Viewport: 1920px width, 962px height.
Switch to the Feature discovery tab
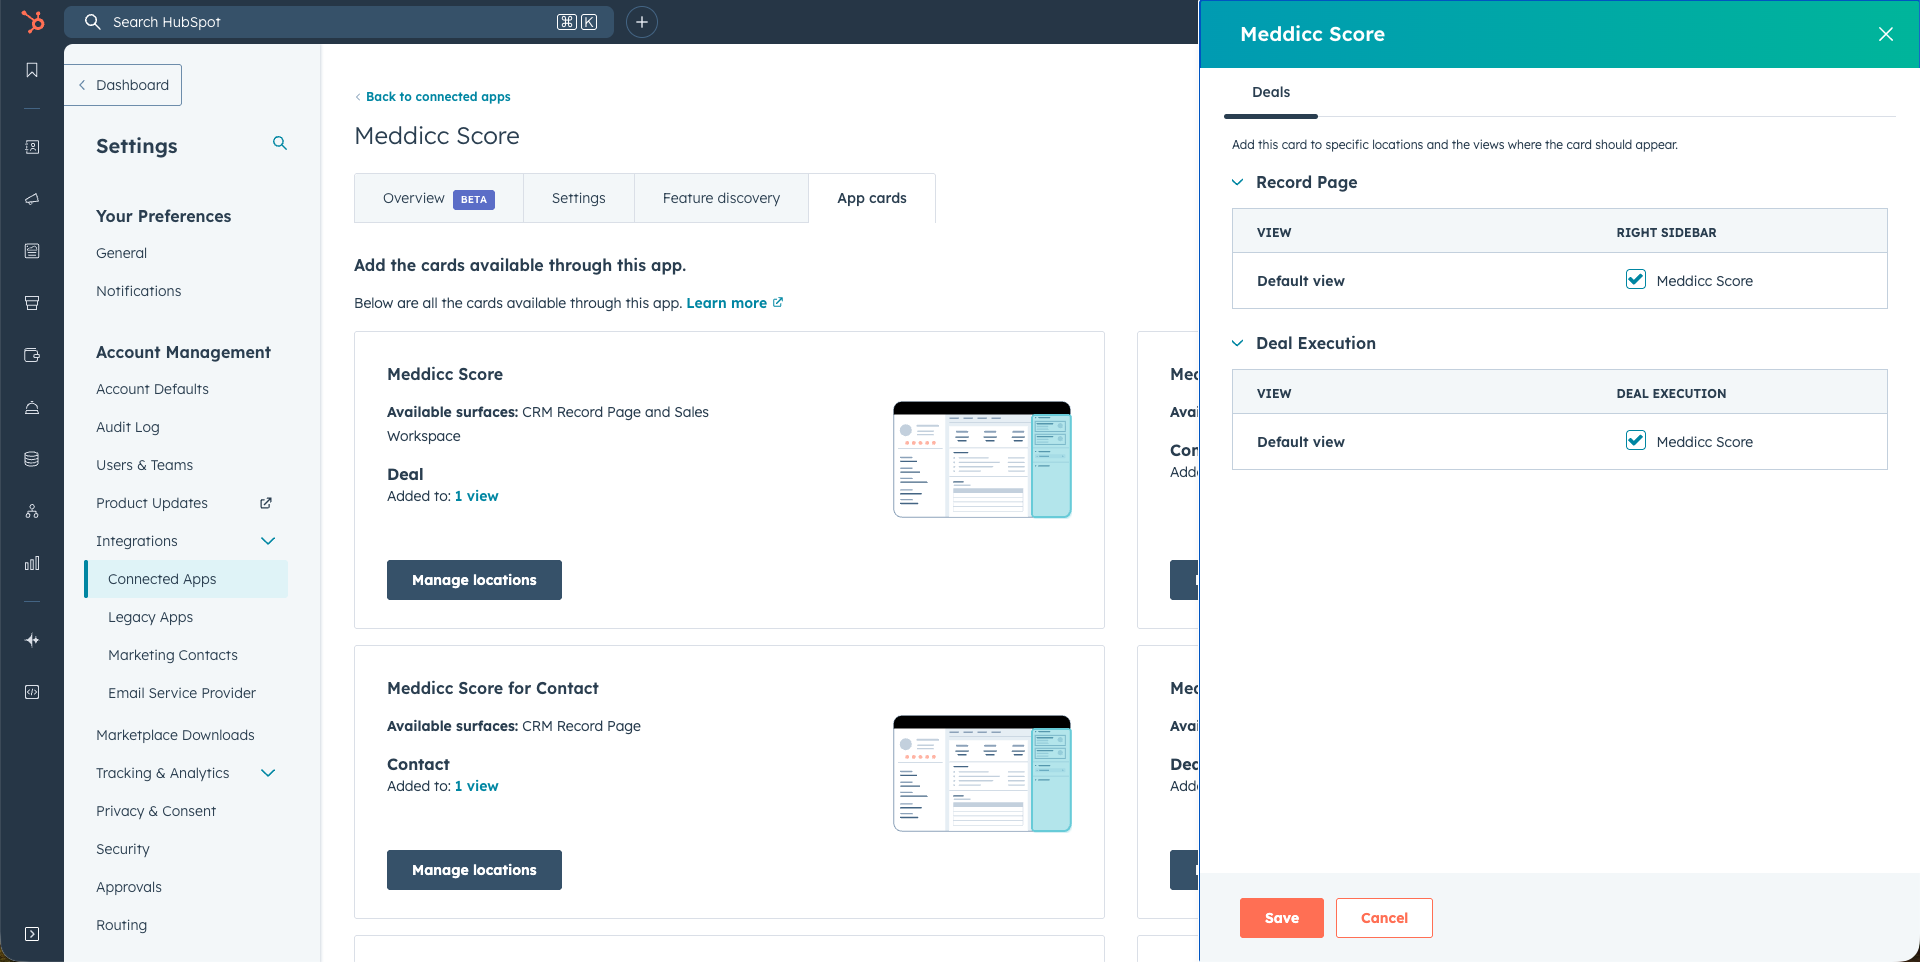coord(720,197)
